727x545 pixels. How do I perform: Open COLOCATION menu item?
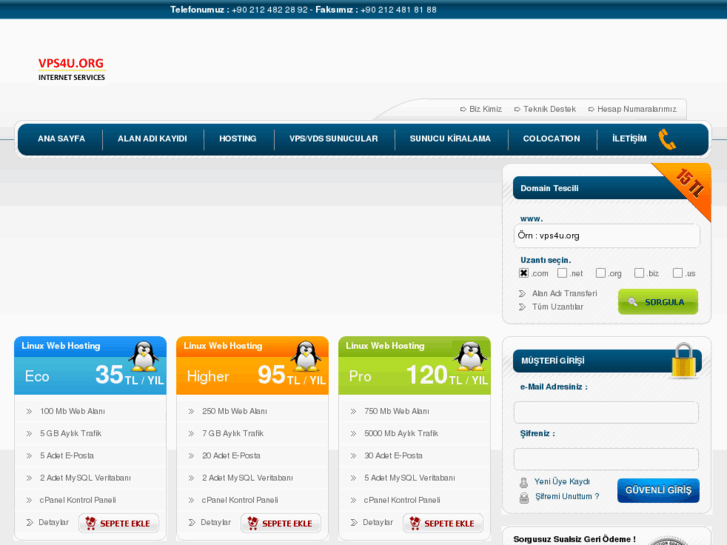point(552,139)
